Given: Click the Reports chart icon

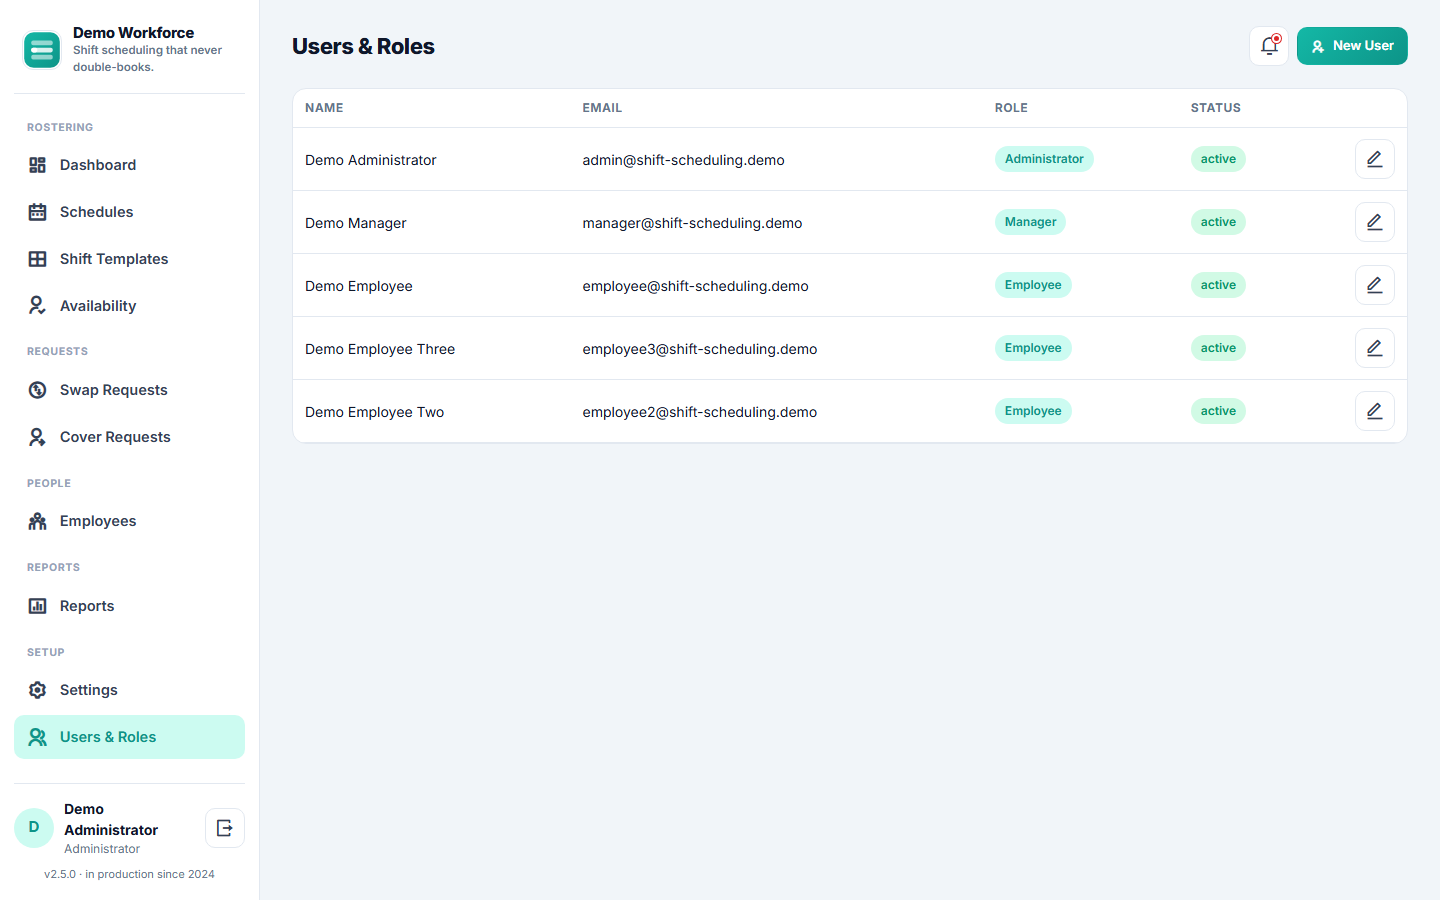Looking at the screenshot, I should point(38,606).
